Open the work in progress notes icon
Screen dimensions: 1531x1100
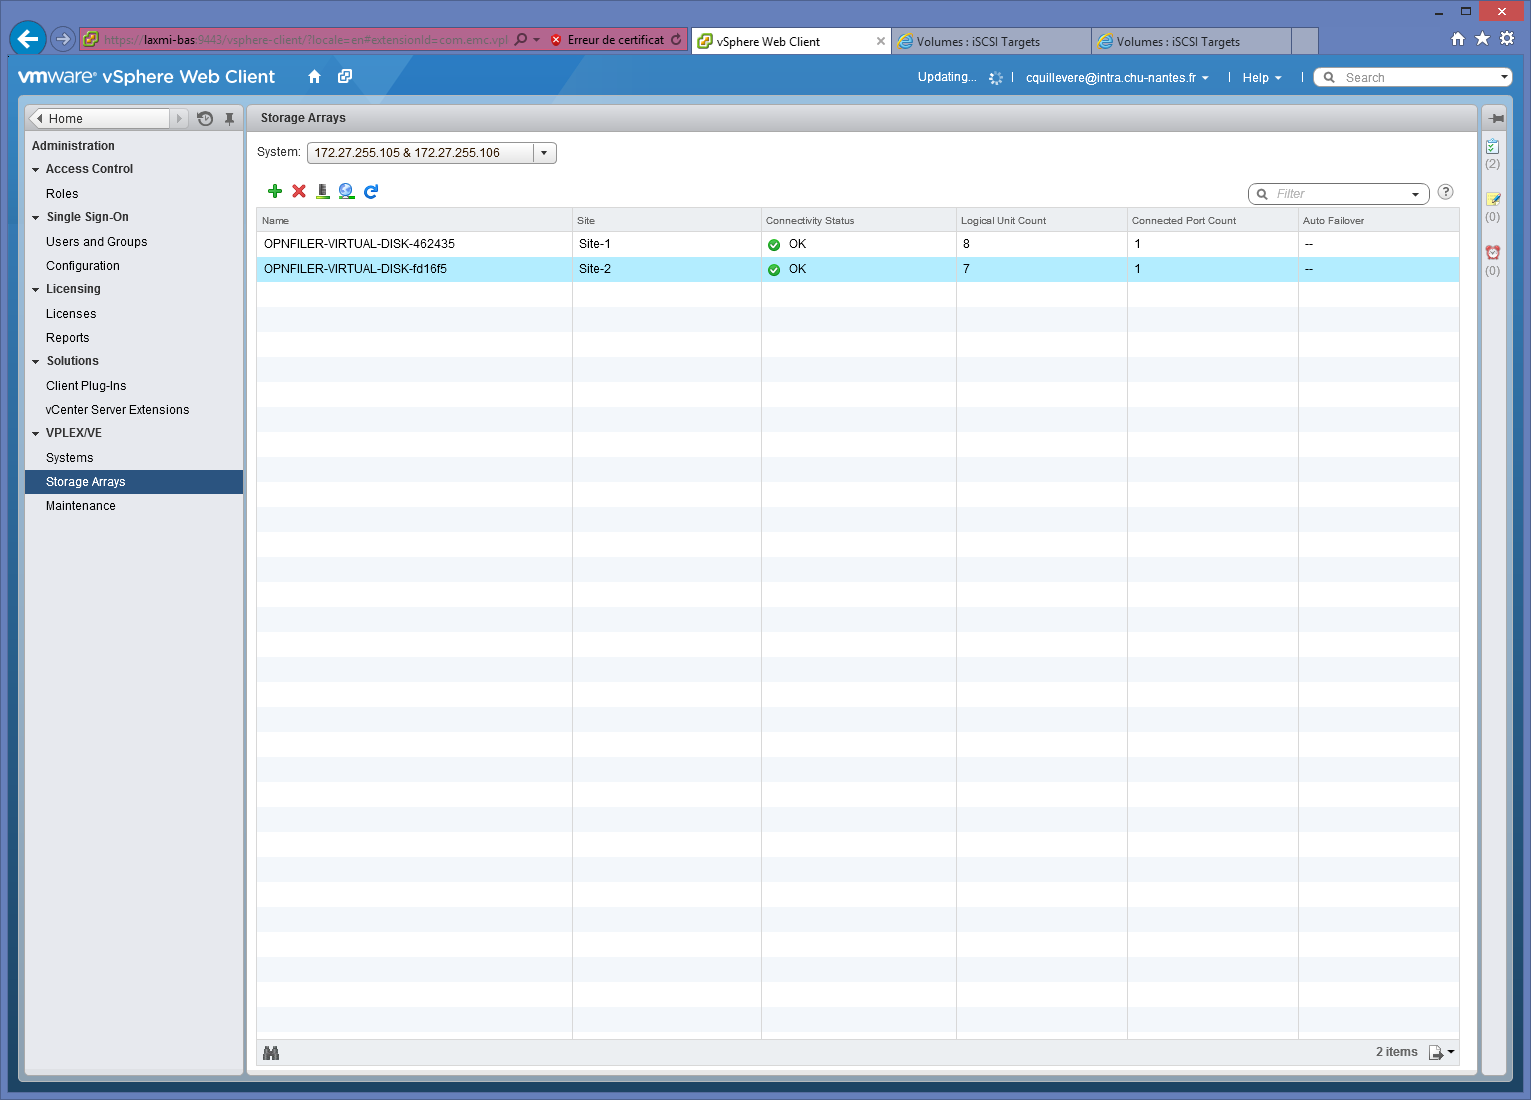coord(1492,200)
